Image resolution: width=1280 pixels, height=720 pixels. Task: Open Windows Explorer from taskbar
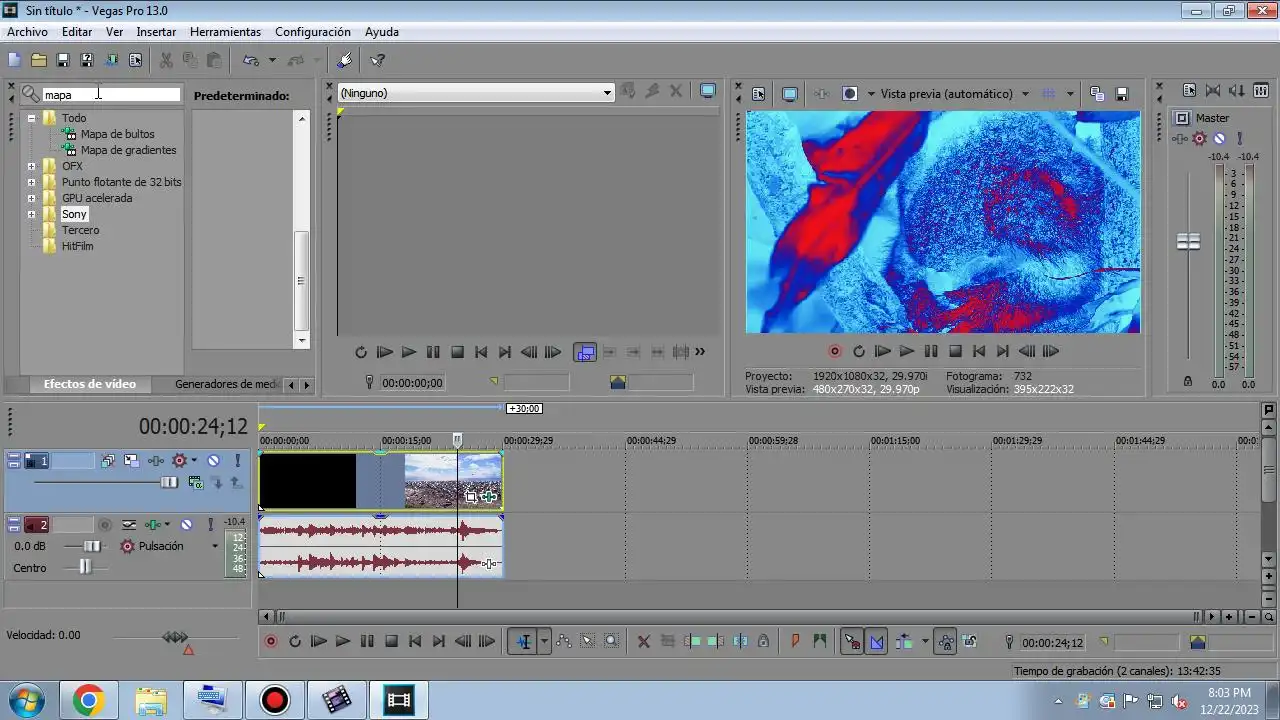(x=151, y=700)
